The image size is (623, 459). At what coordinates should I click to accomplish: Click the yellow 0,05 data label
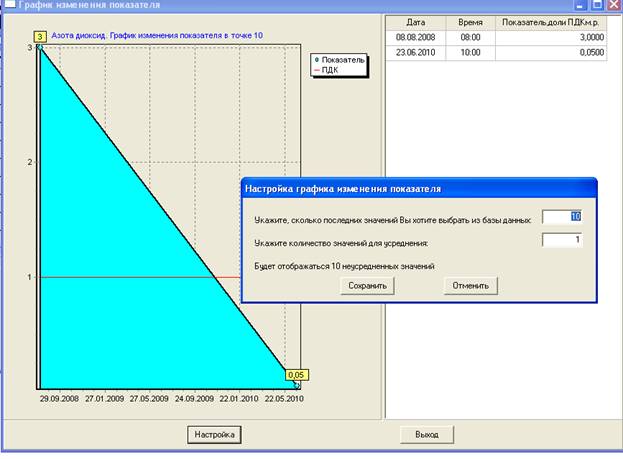(296, 375)
